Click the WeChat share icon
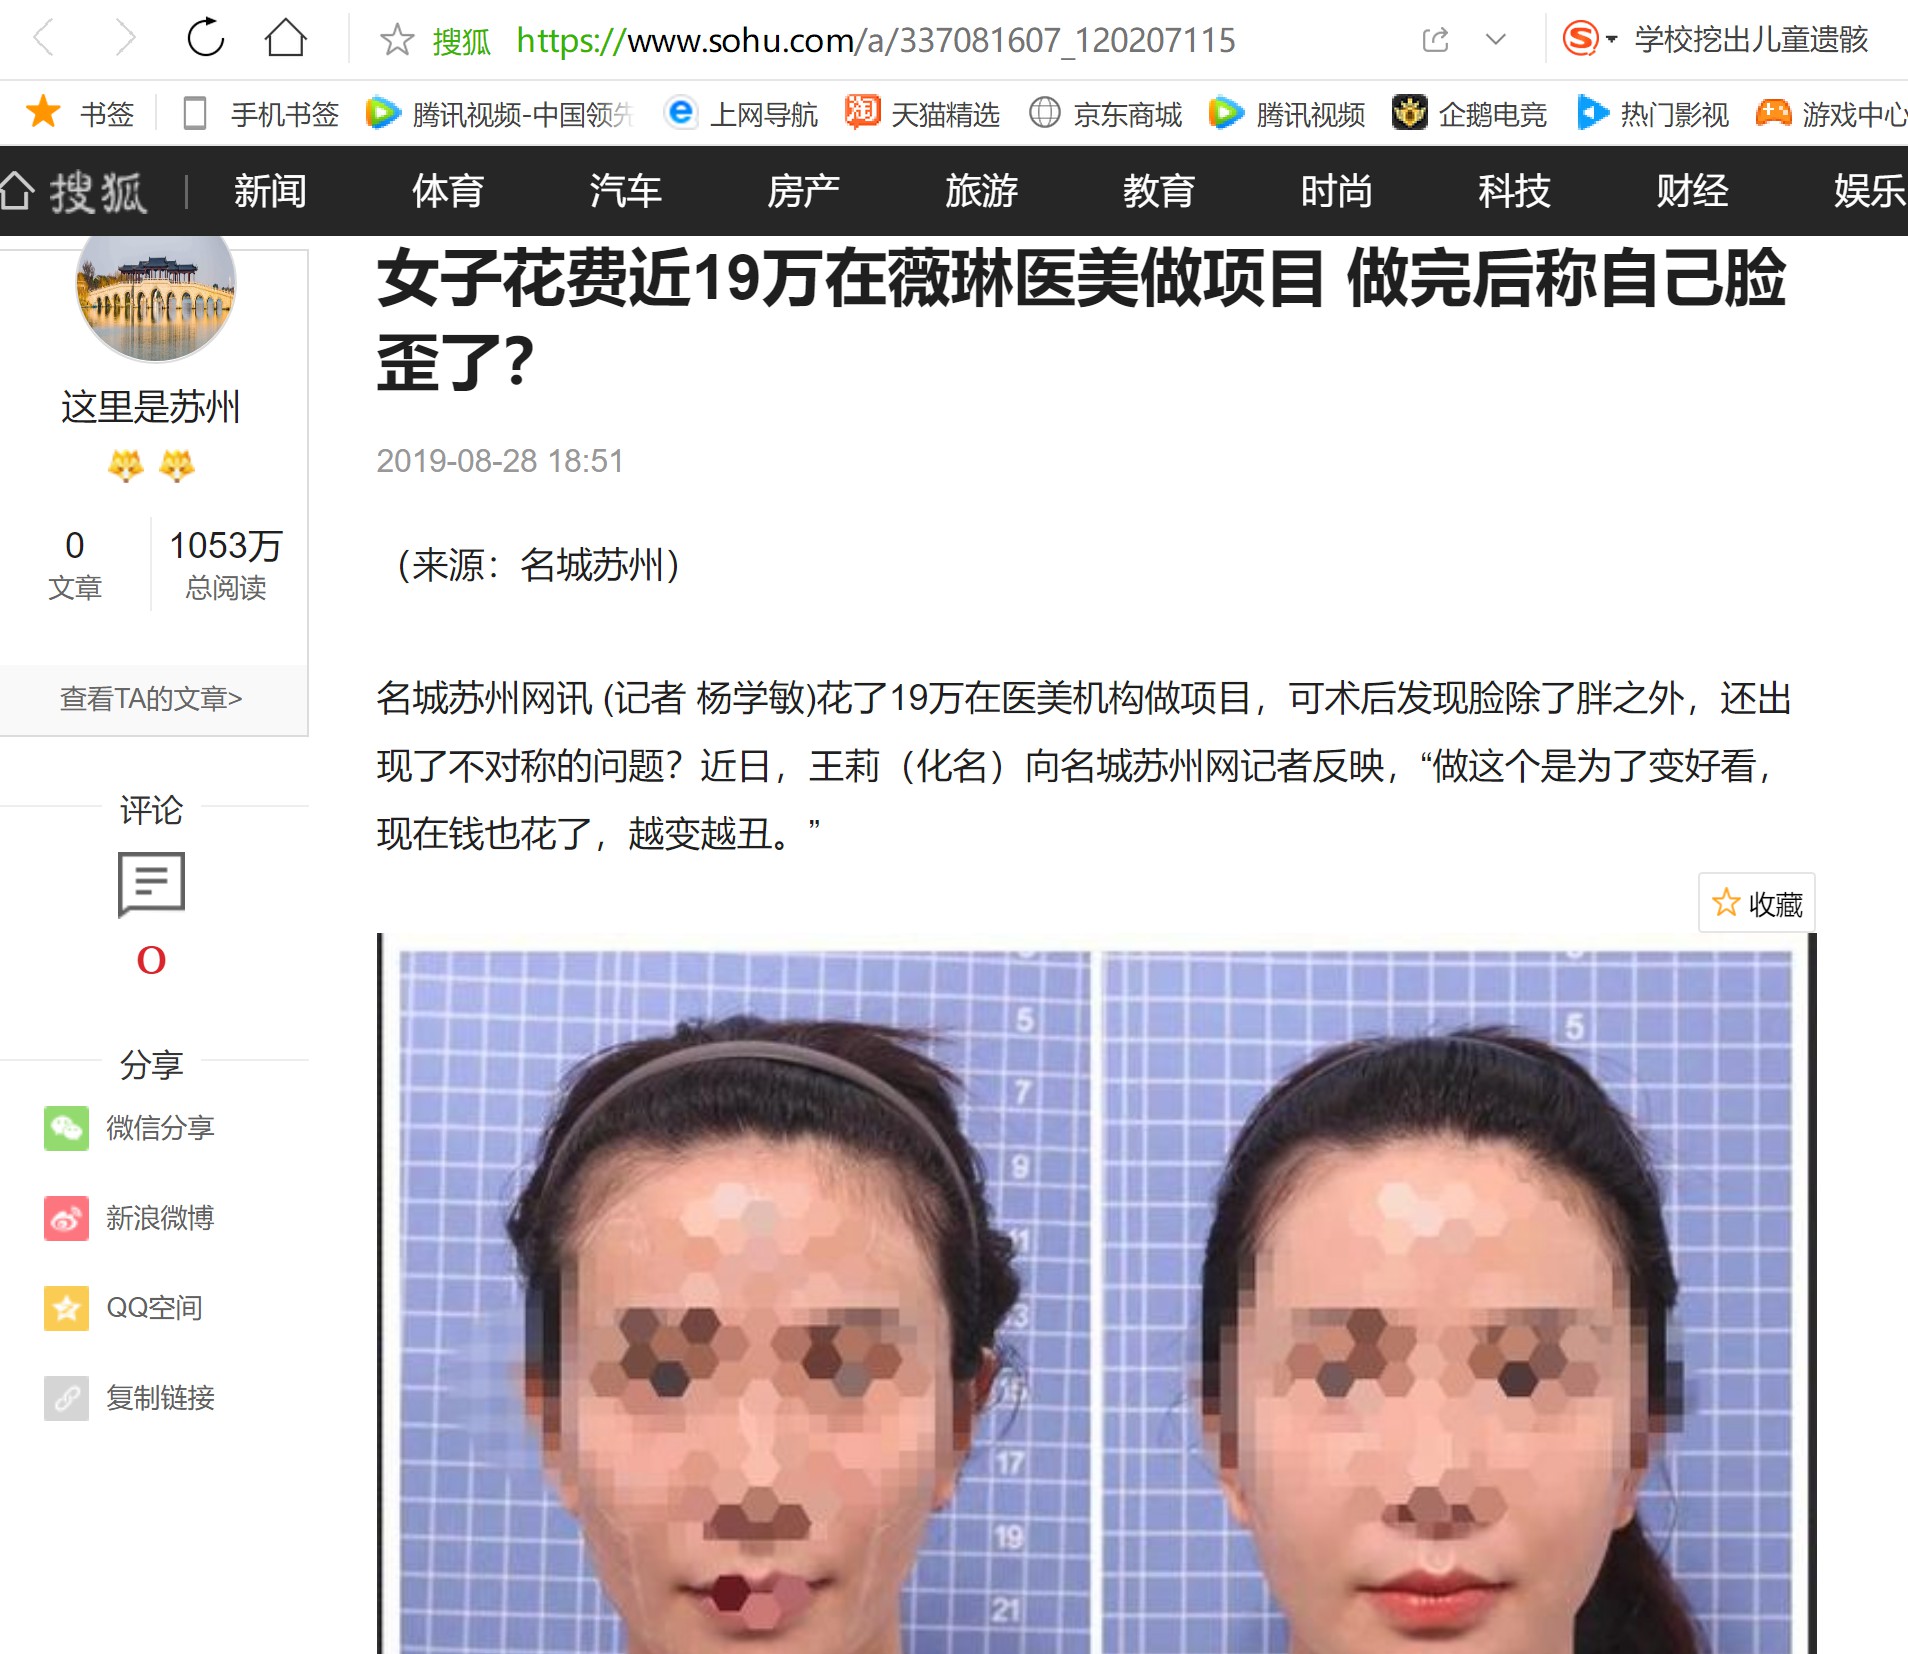 [66, 1128]
